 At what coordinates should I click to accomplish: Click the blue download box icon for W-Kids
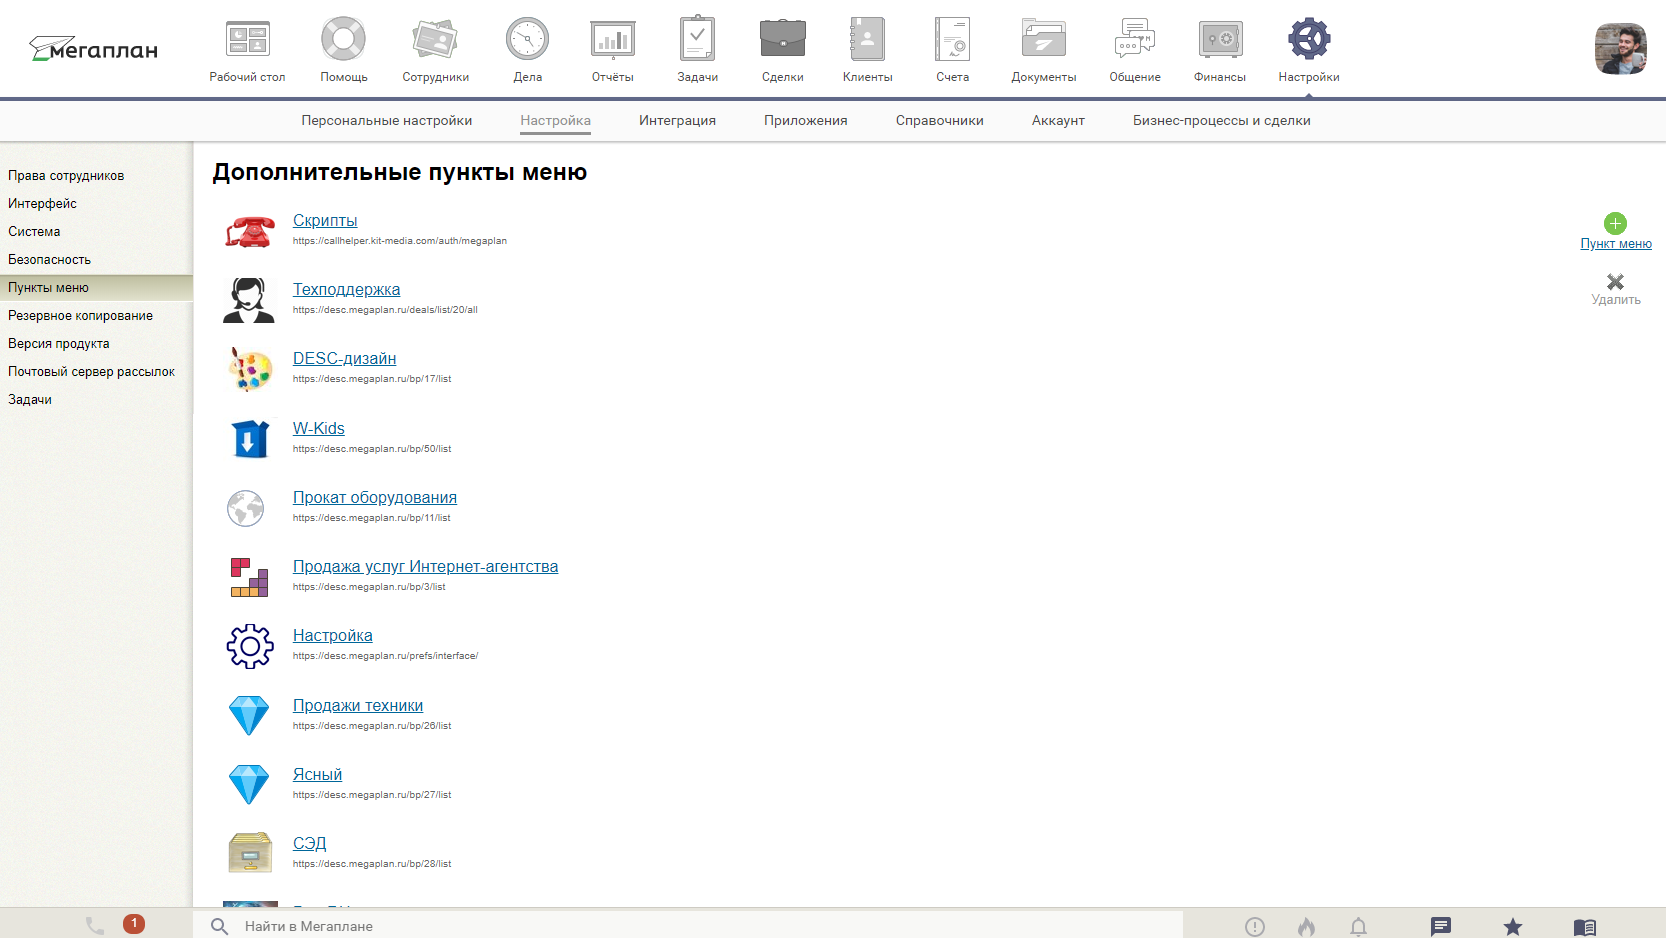(x=250, y=438)
